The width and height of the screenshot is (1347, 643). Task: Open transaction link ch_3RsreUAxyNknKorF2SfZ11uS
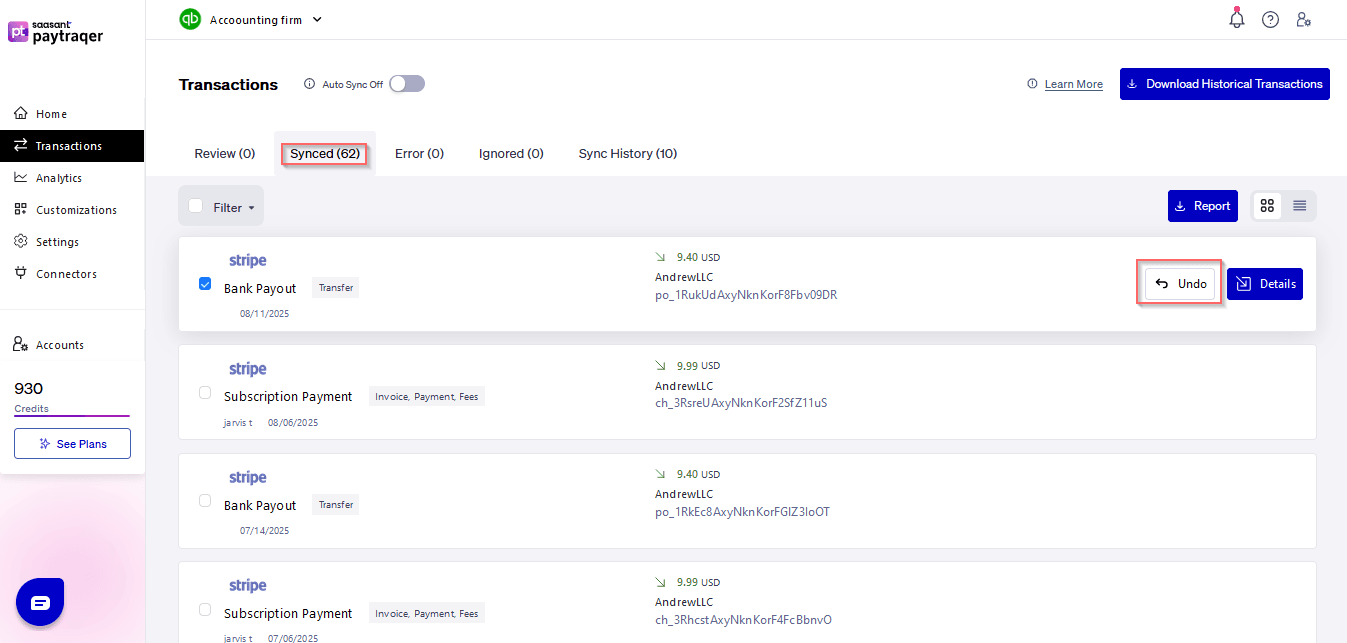741,403
